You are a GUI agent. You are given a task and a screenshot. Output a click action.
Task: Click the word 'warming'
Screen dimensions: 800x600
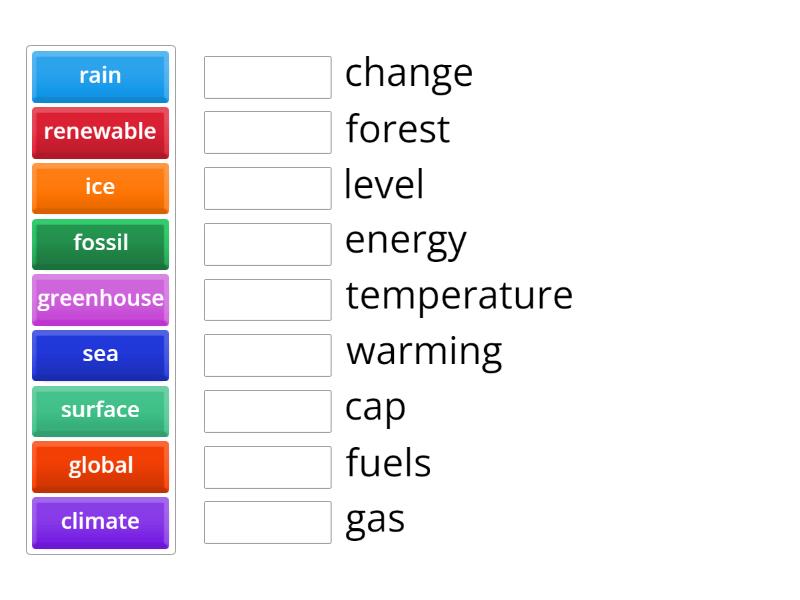point(422,351)
